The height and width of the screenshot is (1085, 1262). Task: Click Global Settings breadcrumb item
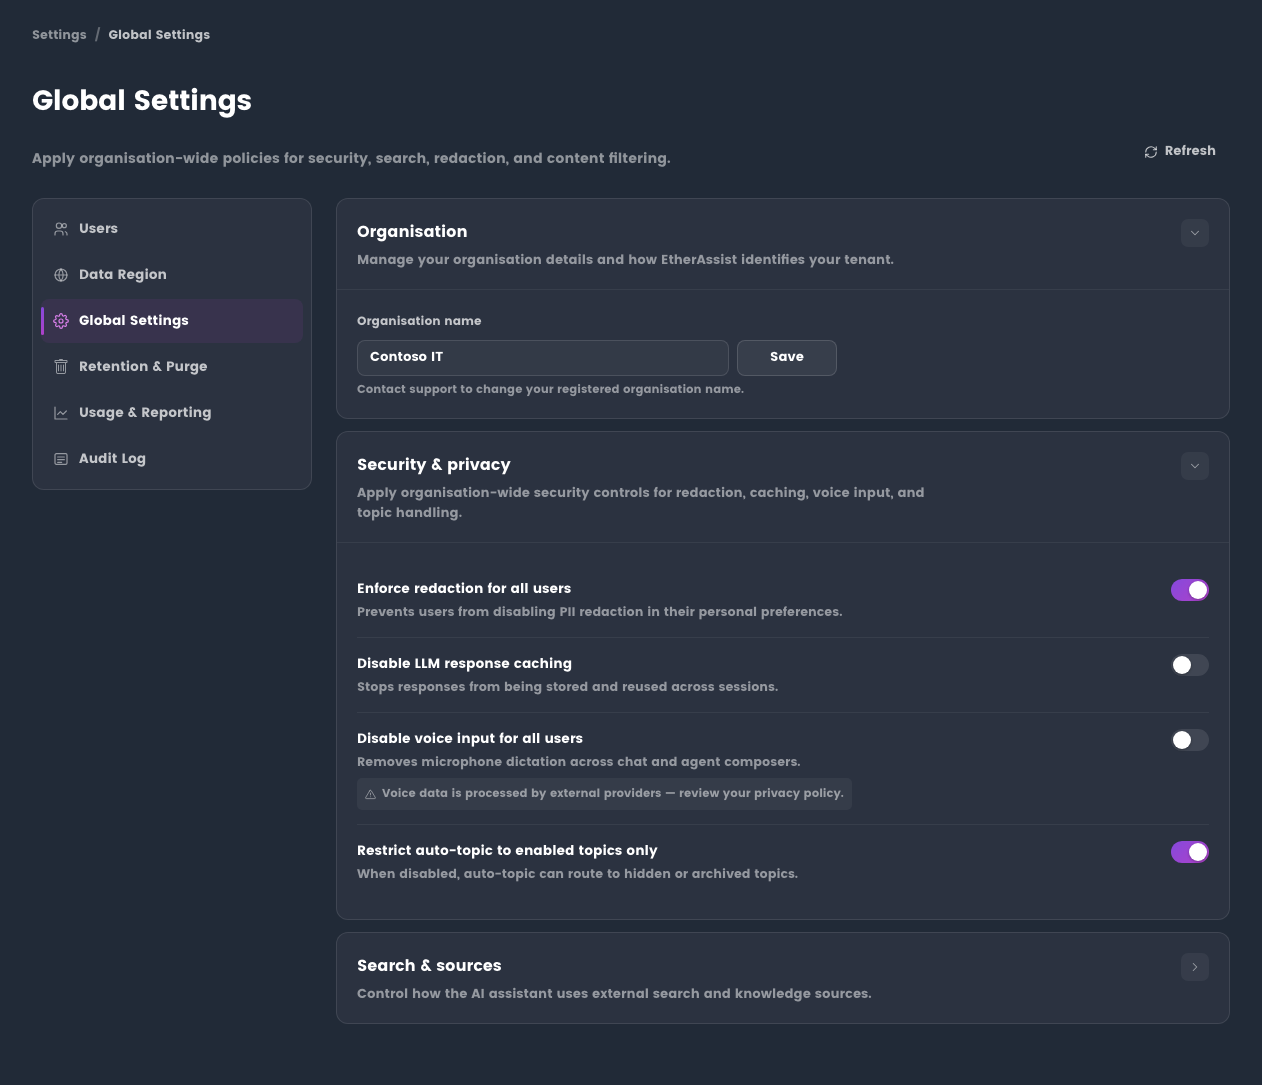tap(159, 35)
